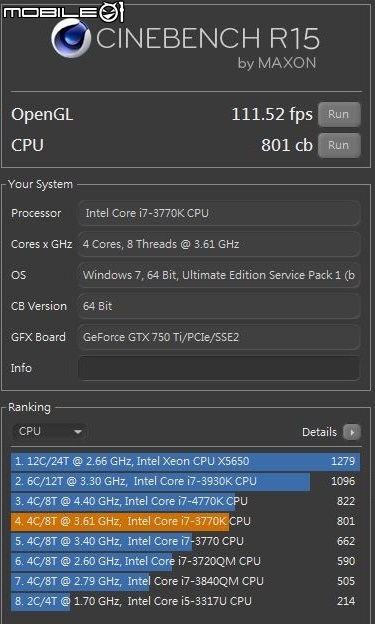375x624 pixels.
Task: Select the Core i7-3930K ranking entry
Action: click(x=186, y=481)
